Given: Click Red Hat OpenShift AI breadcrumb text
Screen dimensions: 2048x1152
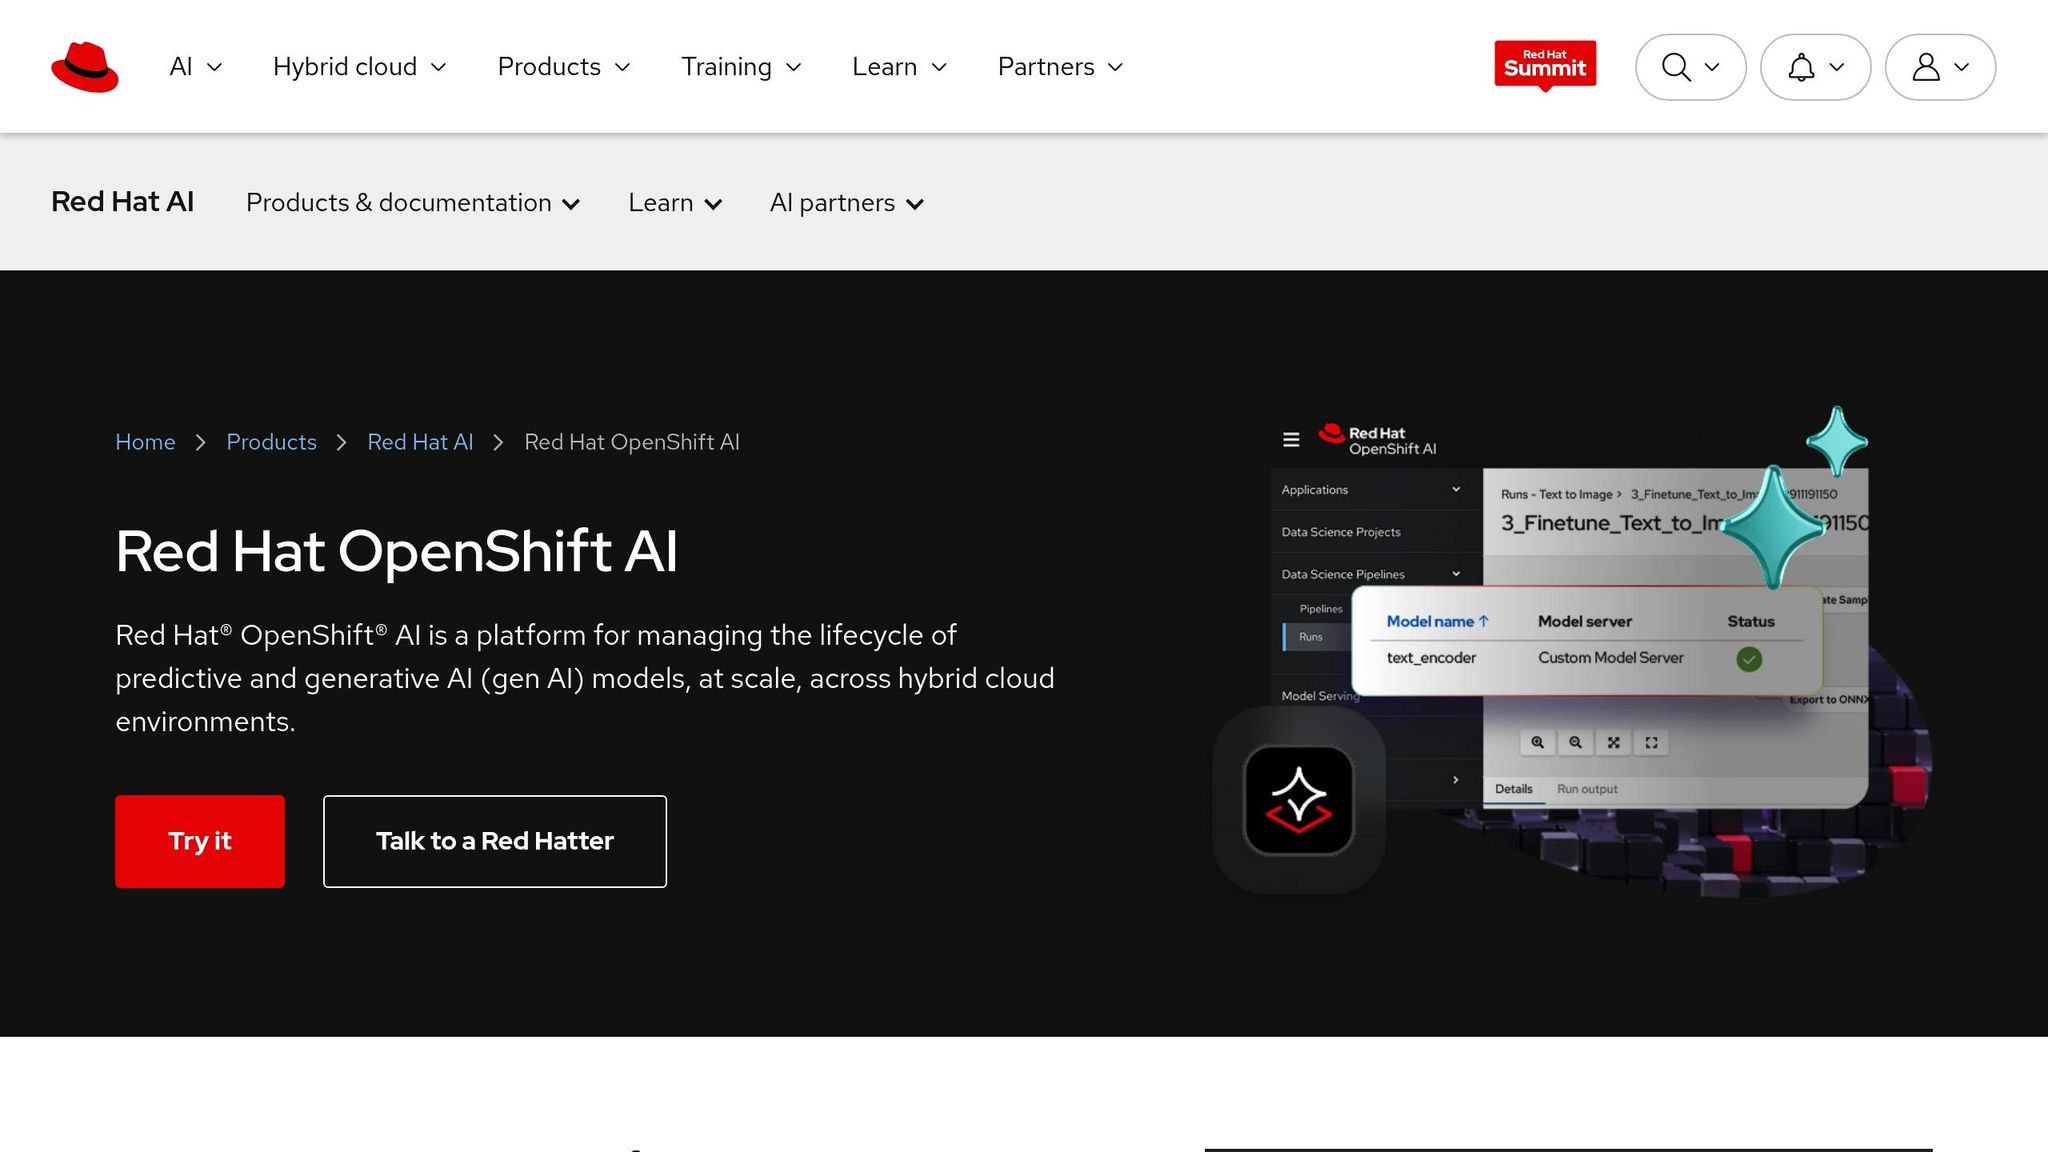Looking at the screenshot, I should tap(632, 442).
